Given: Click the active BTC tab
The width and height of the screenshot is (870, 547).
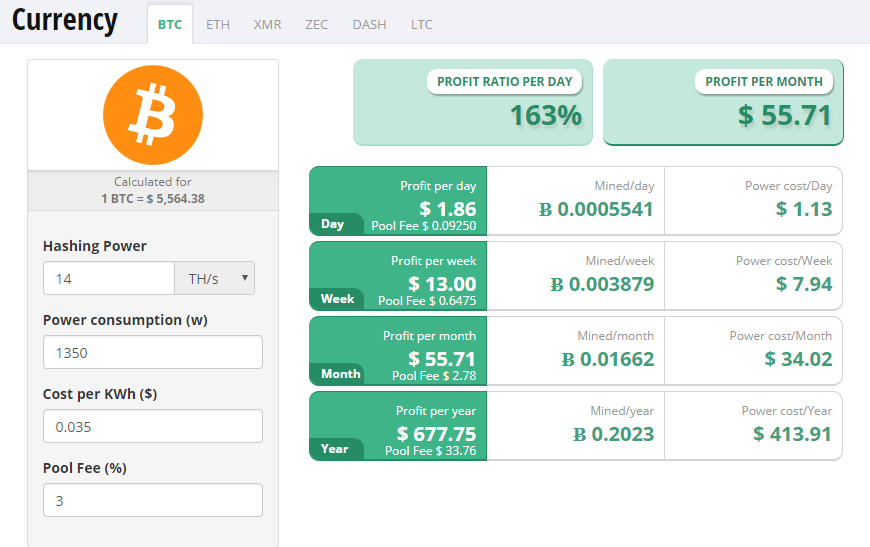Looking at the screenshot, I should pos(170,24).
